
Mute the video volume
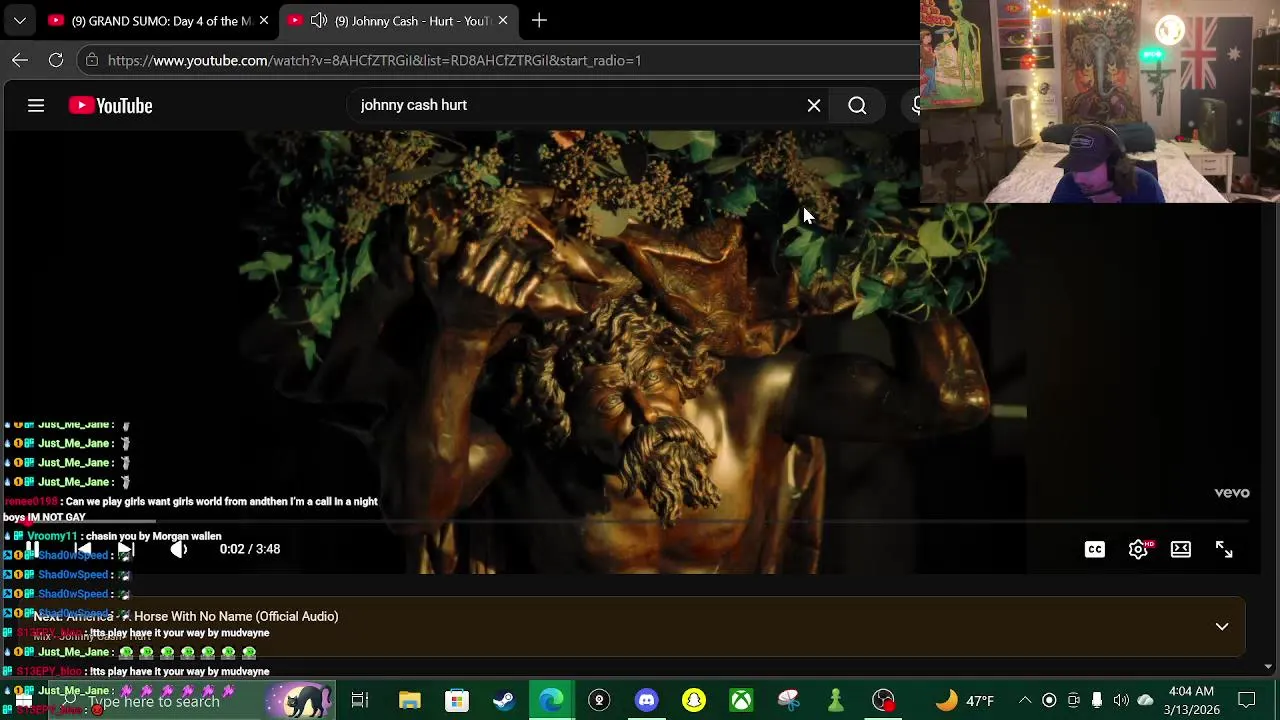tap(179, 549)
